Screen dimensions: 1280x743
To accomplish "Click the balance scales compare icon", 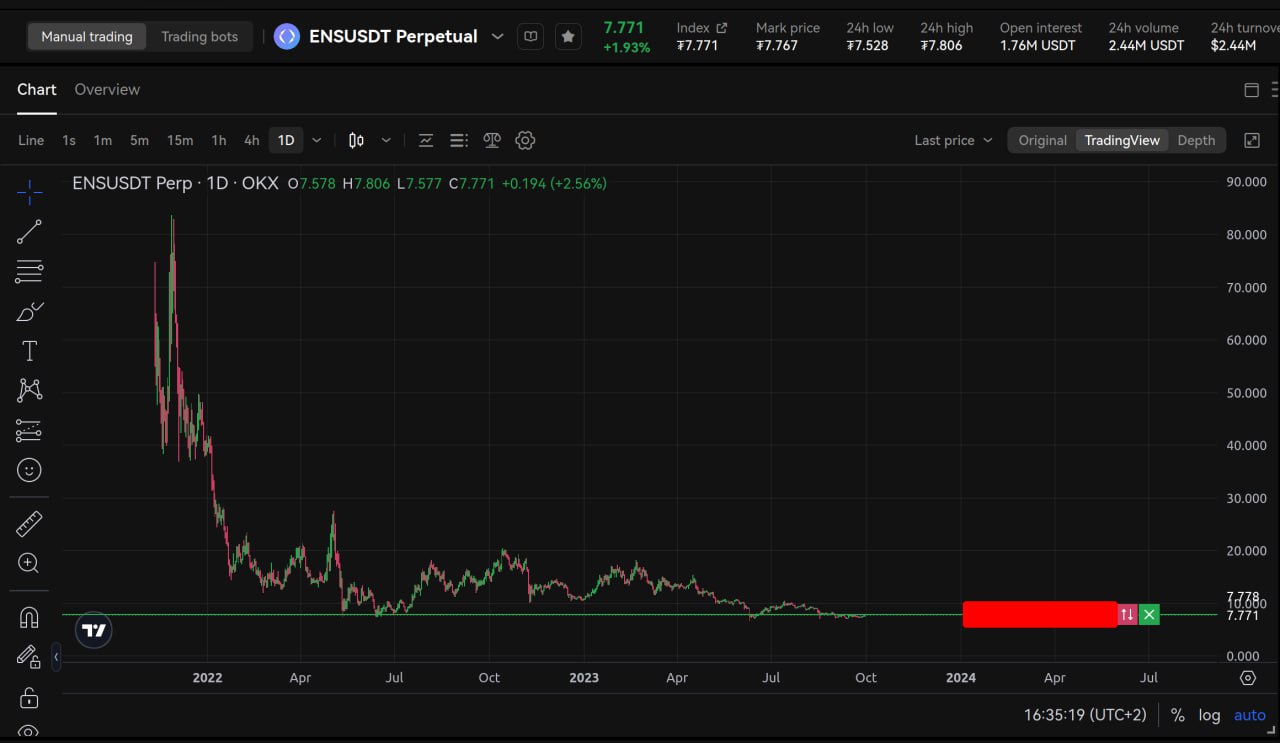I will click(x=492, y=140).
